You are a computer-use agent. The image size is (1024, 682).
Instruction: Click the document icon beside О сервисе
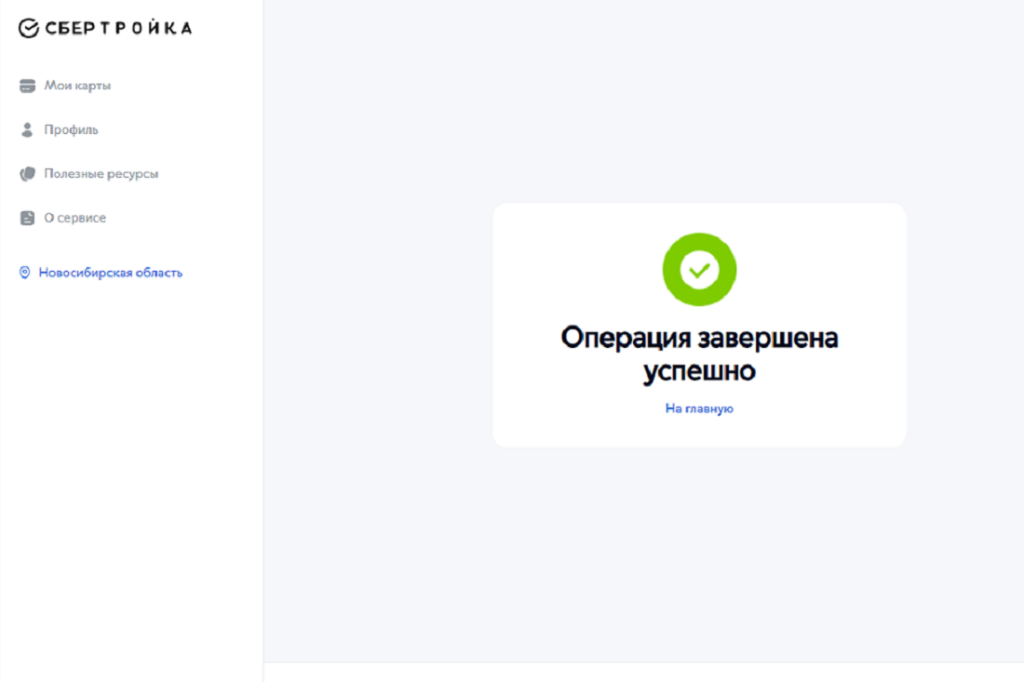(x=27, y=218)
